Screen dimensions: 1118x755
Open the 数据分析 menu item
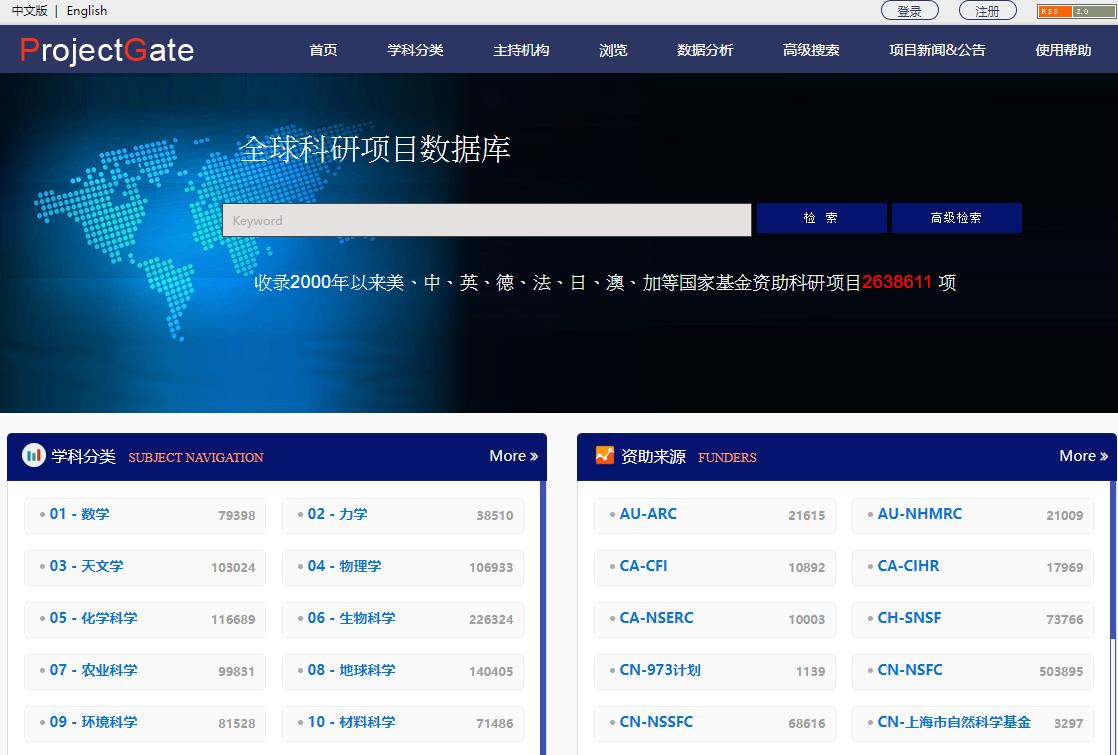(705, 50)
